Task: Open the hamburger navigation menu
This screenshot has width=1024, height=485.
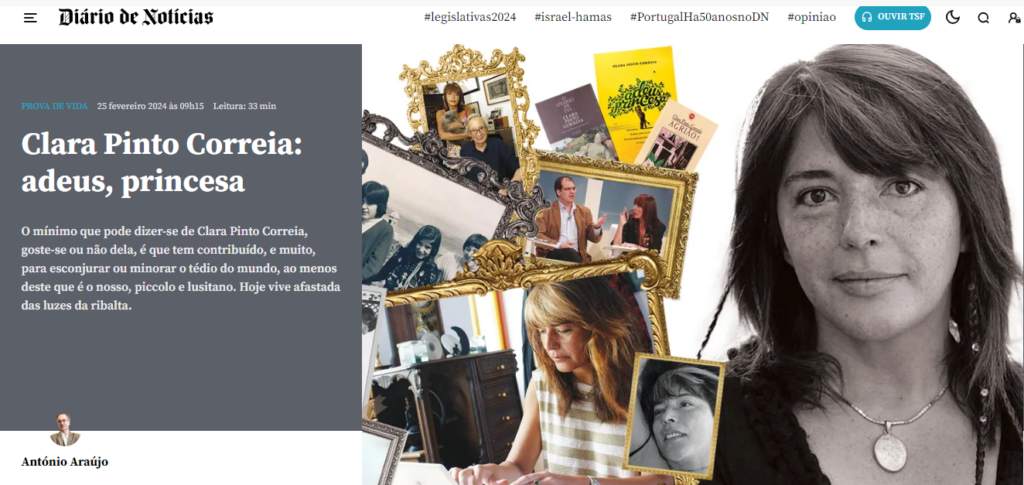Action: tap(30, 18)
